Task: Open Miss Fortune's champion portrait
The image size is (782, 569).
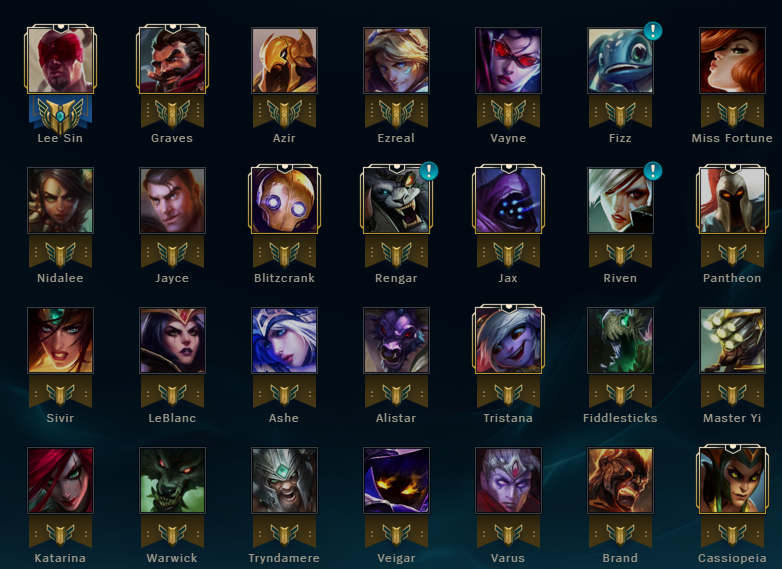Action: point(732,60)
